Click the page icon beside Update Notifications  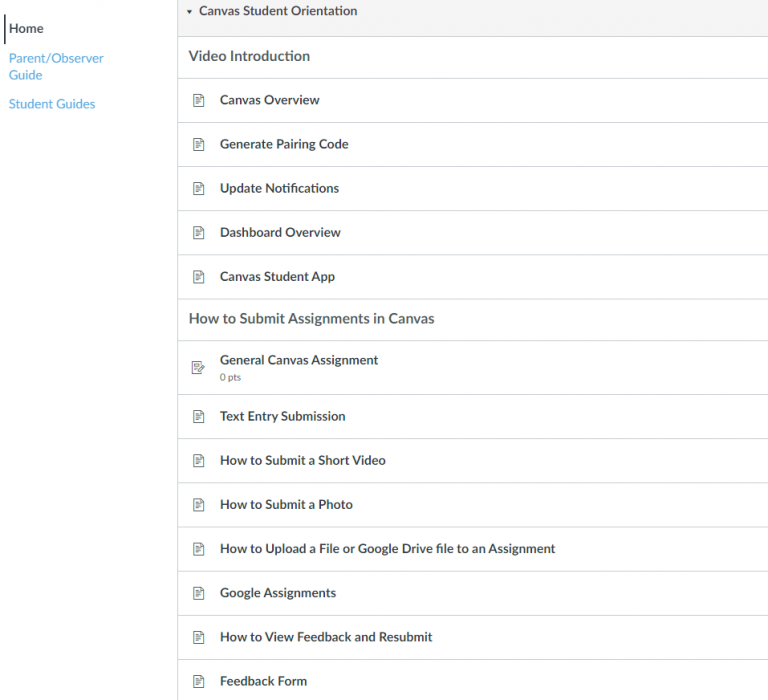click(198, 189)
